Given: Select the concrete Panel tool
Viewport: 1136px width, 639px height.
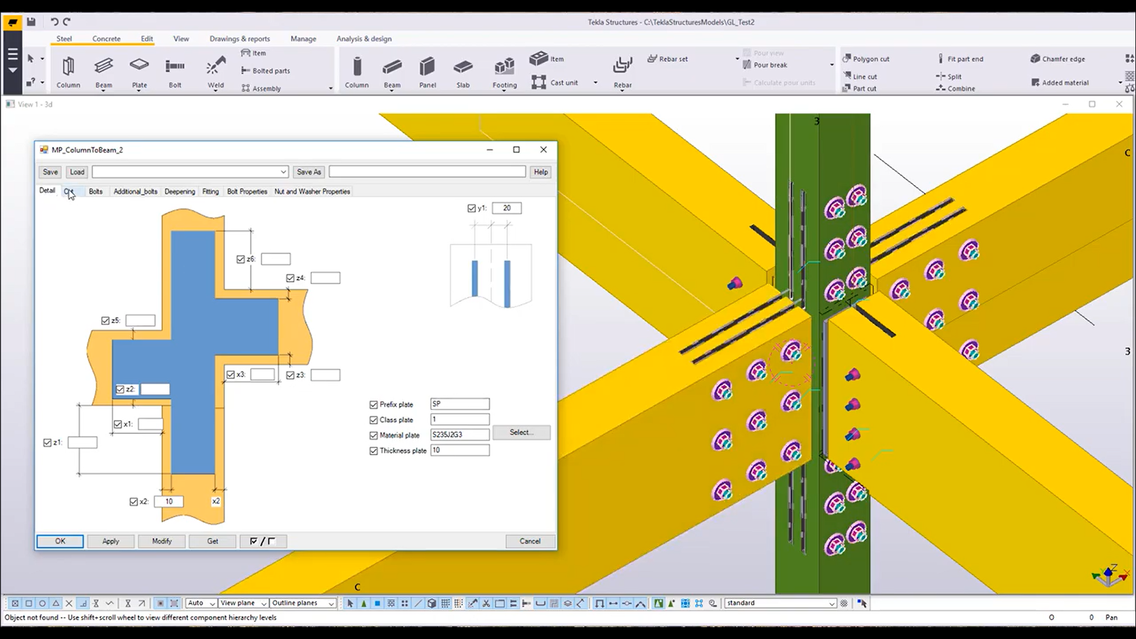Looking at the screenshot, I should click(427, 72).
